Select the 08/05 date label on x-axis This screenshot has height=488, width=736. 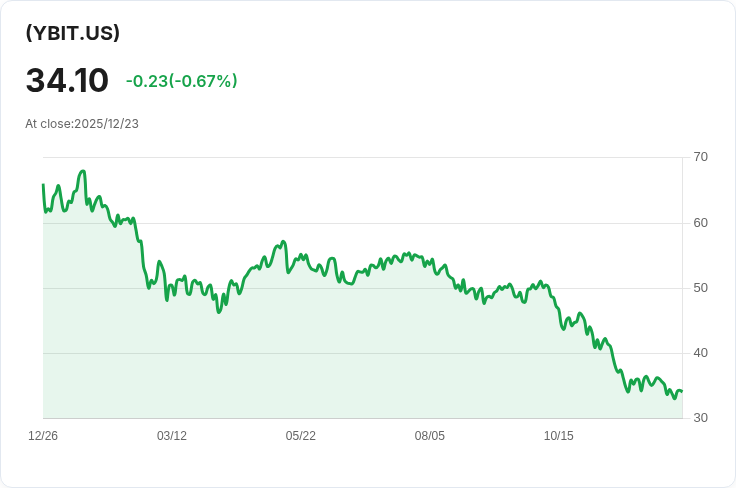click(x=430, y=436)
